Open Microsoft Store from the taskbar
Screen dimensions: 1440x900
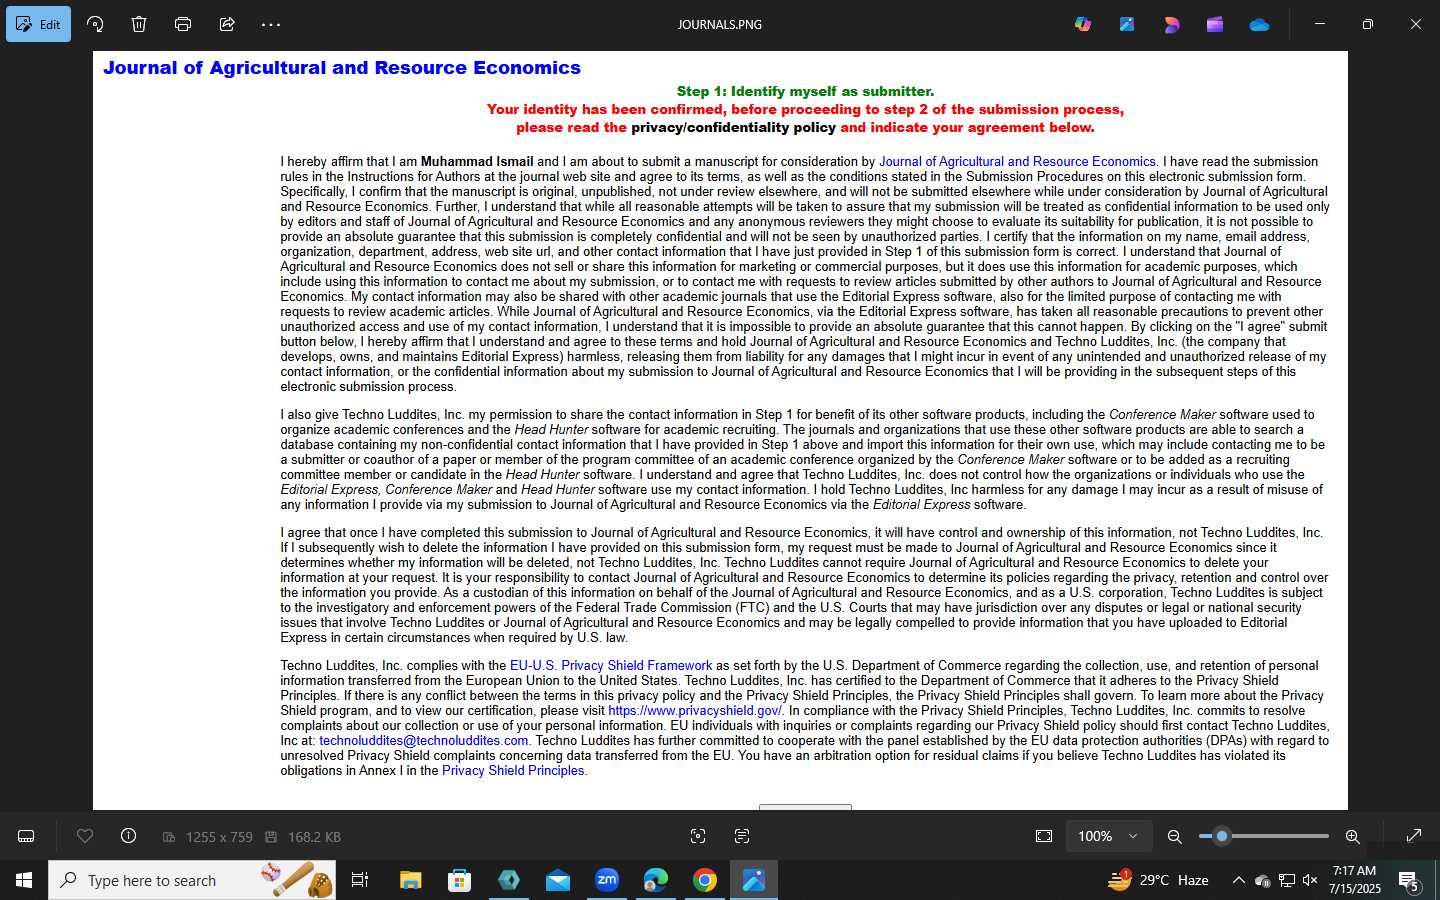(x=460, y=880)
